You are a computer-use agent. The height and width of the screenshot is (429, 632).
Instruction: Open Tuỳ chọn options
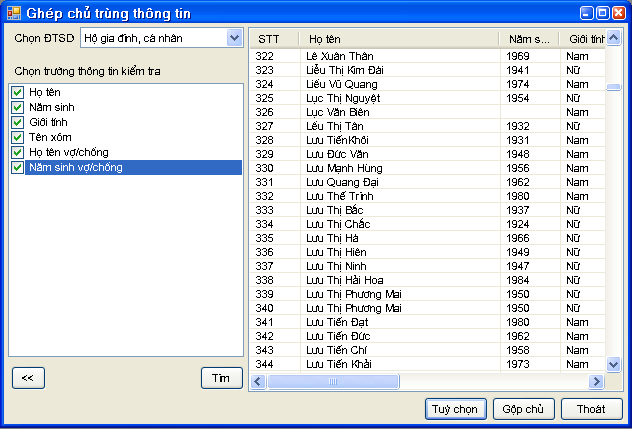click(454, 409)
